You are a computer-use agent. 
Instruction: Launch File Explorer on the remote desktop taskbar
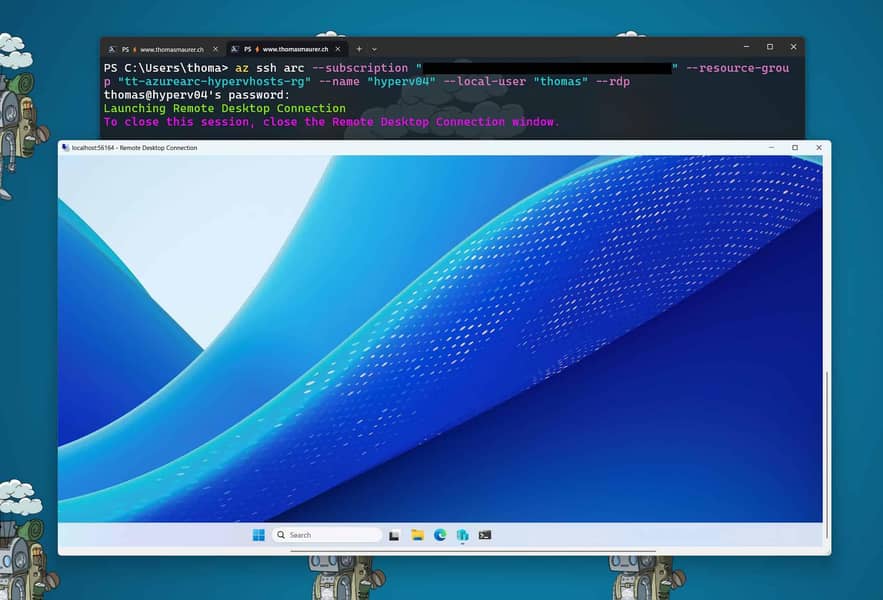click(416, 534)
